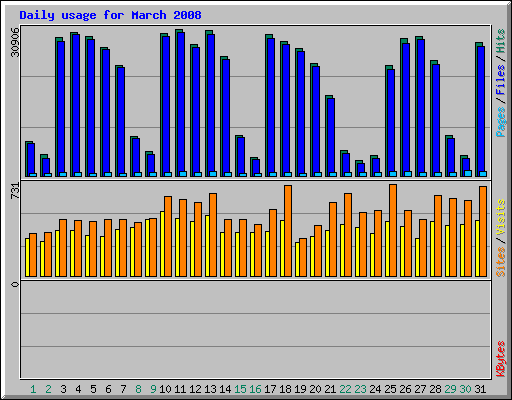Click the orange sites bar for day 25
512x400 pixels.
point(393,230)
